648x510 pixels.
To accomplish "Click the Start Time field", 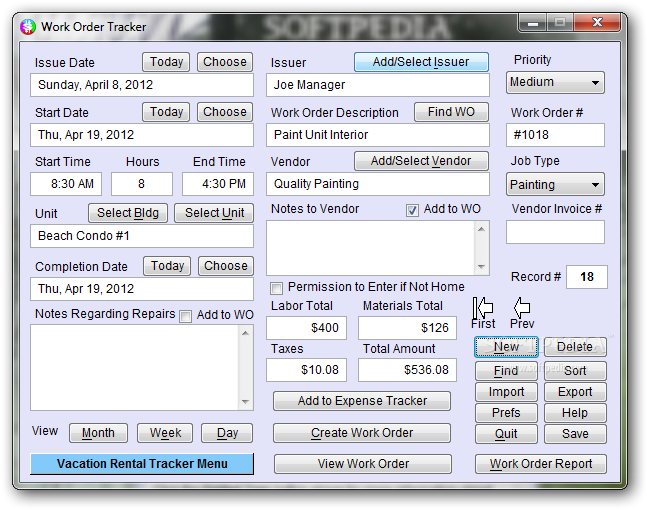I will click(x=66, y=184).
